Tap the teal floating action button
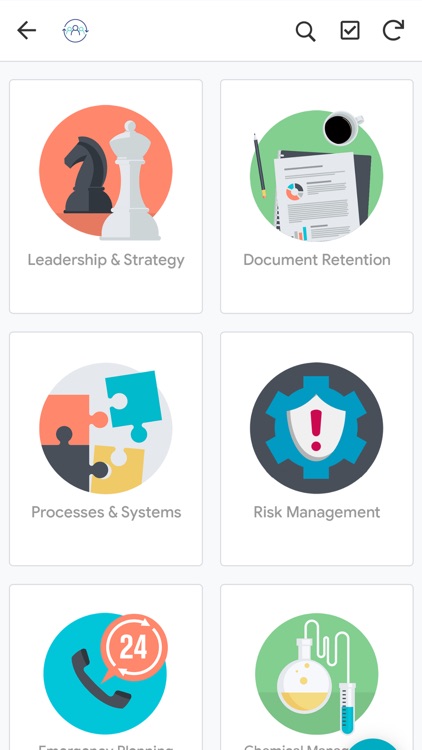The width and height of the screenshot is (422, 750). pos(376,744)
